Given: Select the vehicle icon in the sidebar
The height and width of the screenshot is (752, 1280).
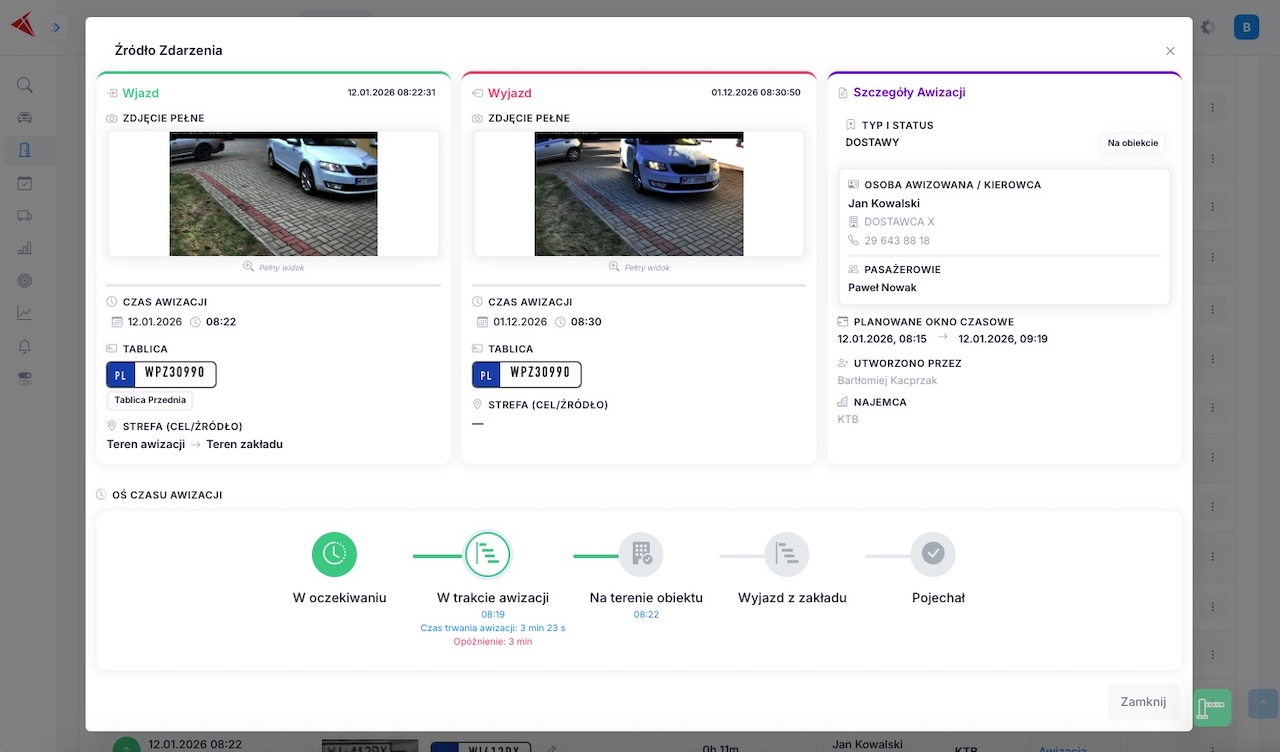Looking at the screenshot, I should tap(25, 116).
